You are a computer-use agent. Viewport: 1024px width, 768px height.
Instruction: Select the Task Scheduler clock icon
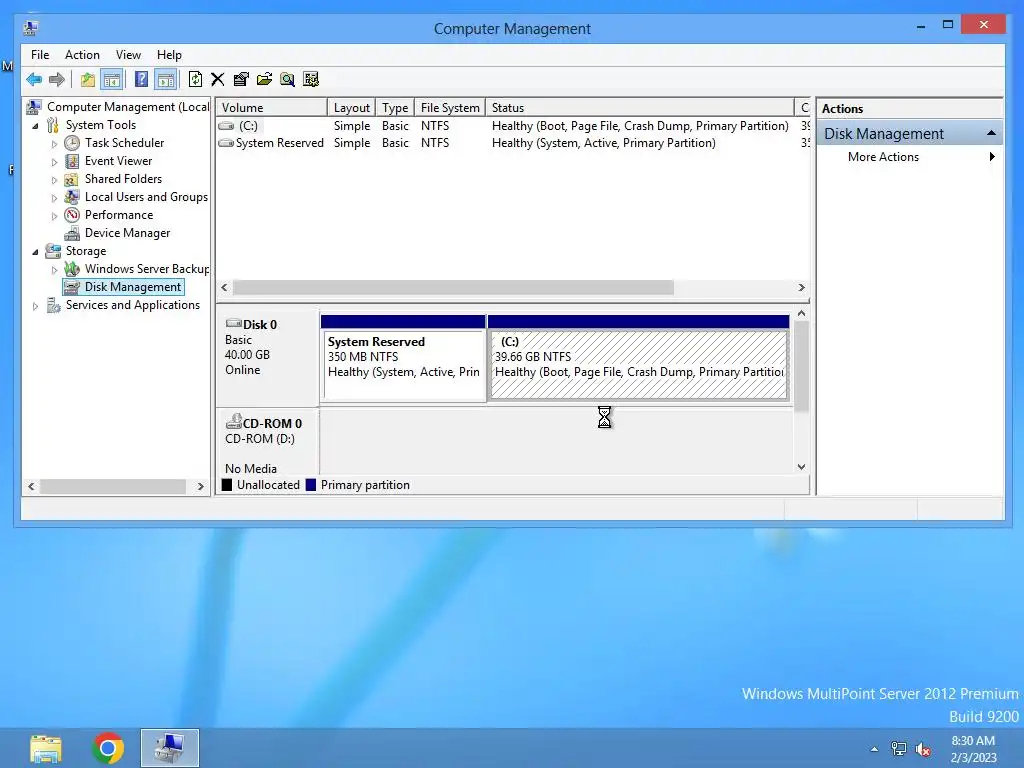(72, 143)
